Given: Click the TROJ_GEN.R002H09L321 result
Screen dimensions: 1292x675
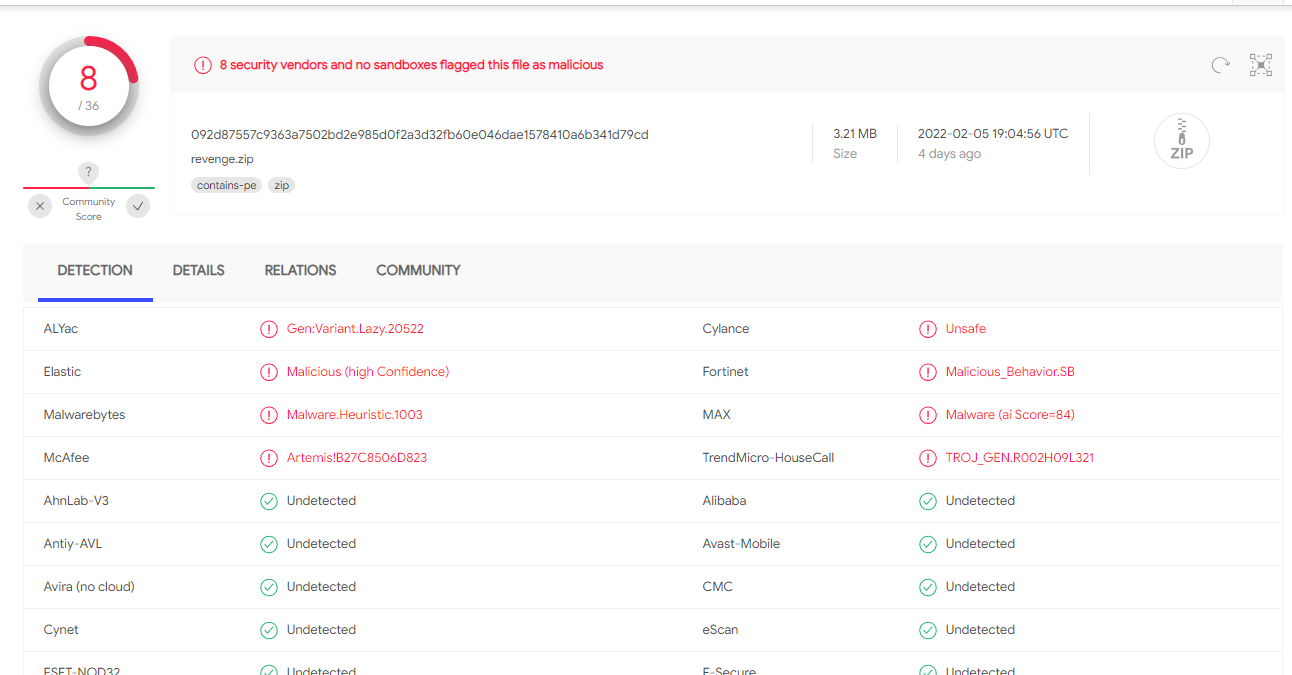Looking at the screenshot, I should [x=1020, y=458].
